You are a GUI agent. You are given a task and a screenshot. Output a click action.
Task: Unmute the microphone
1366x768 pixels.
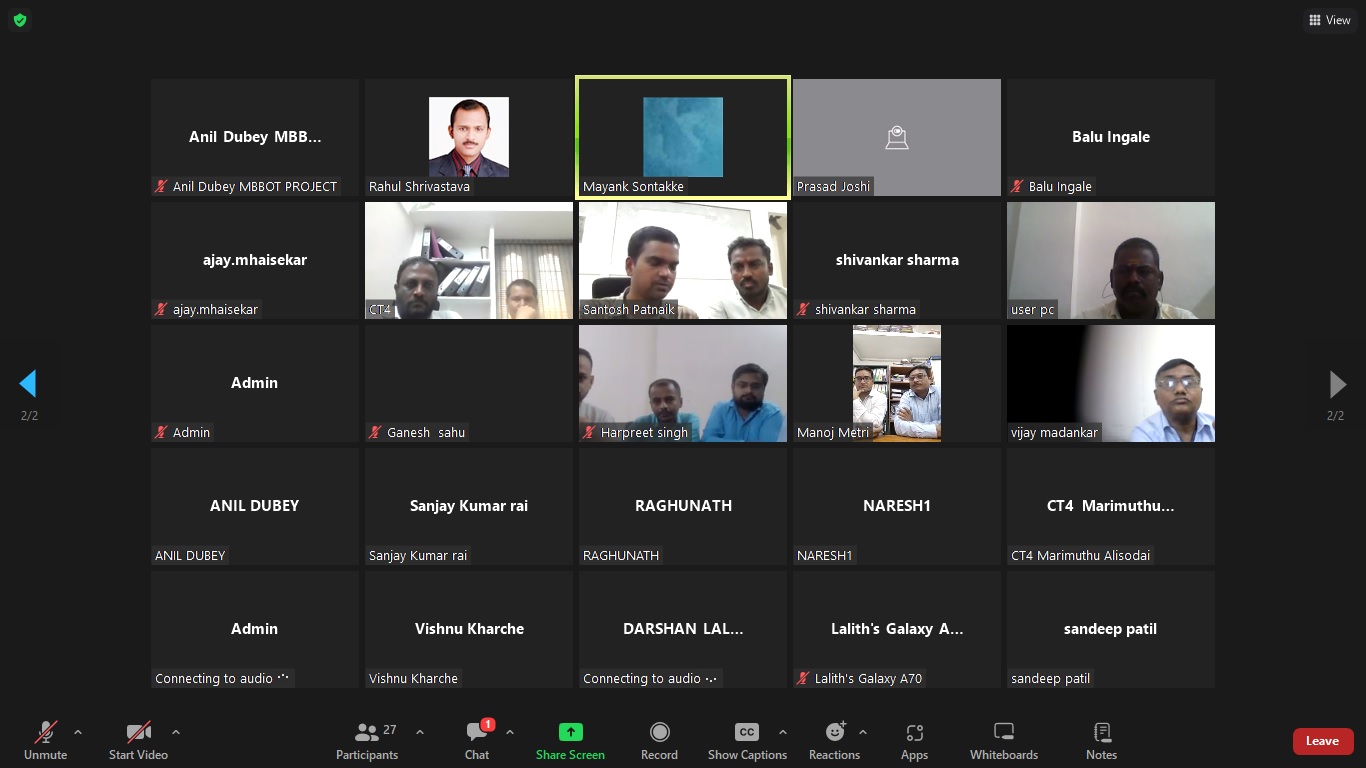coord(46,741)
